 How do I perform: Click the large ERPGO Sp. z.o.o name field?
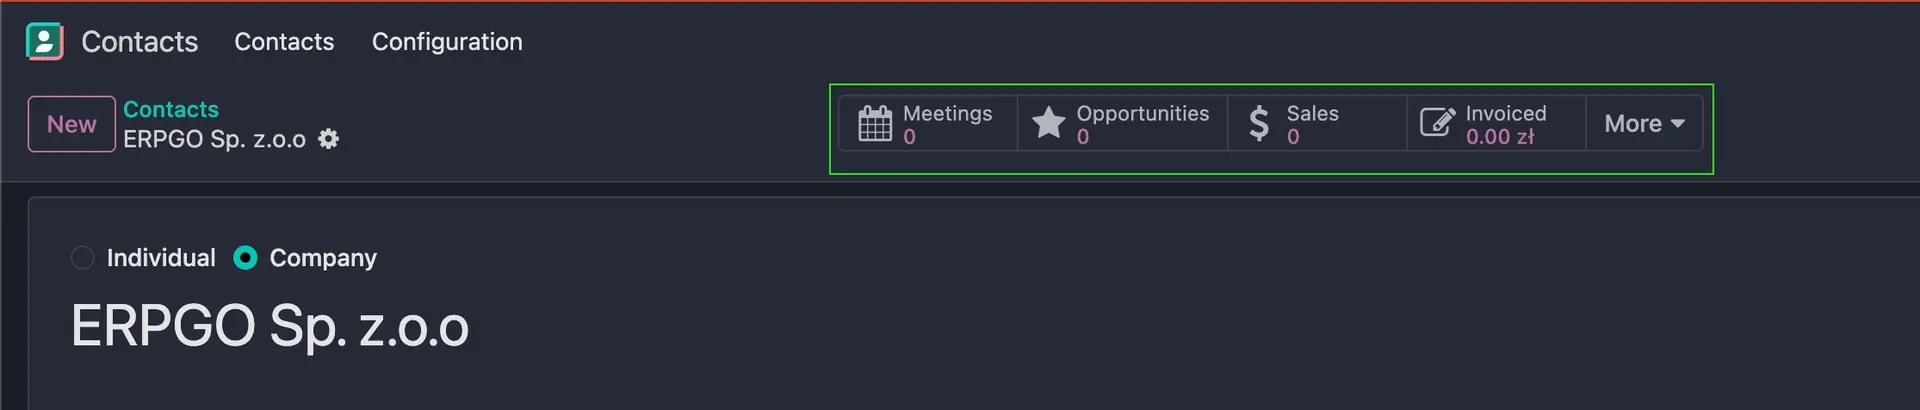click(x=270, y=327)
